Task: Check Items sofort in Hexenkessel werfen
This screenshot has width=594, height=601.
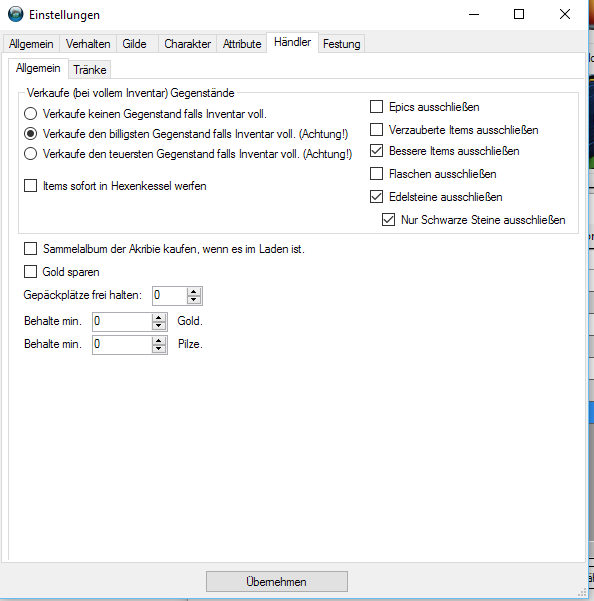Action: pos(31,186)
